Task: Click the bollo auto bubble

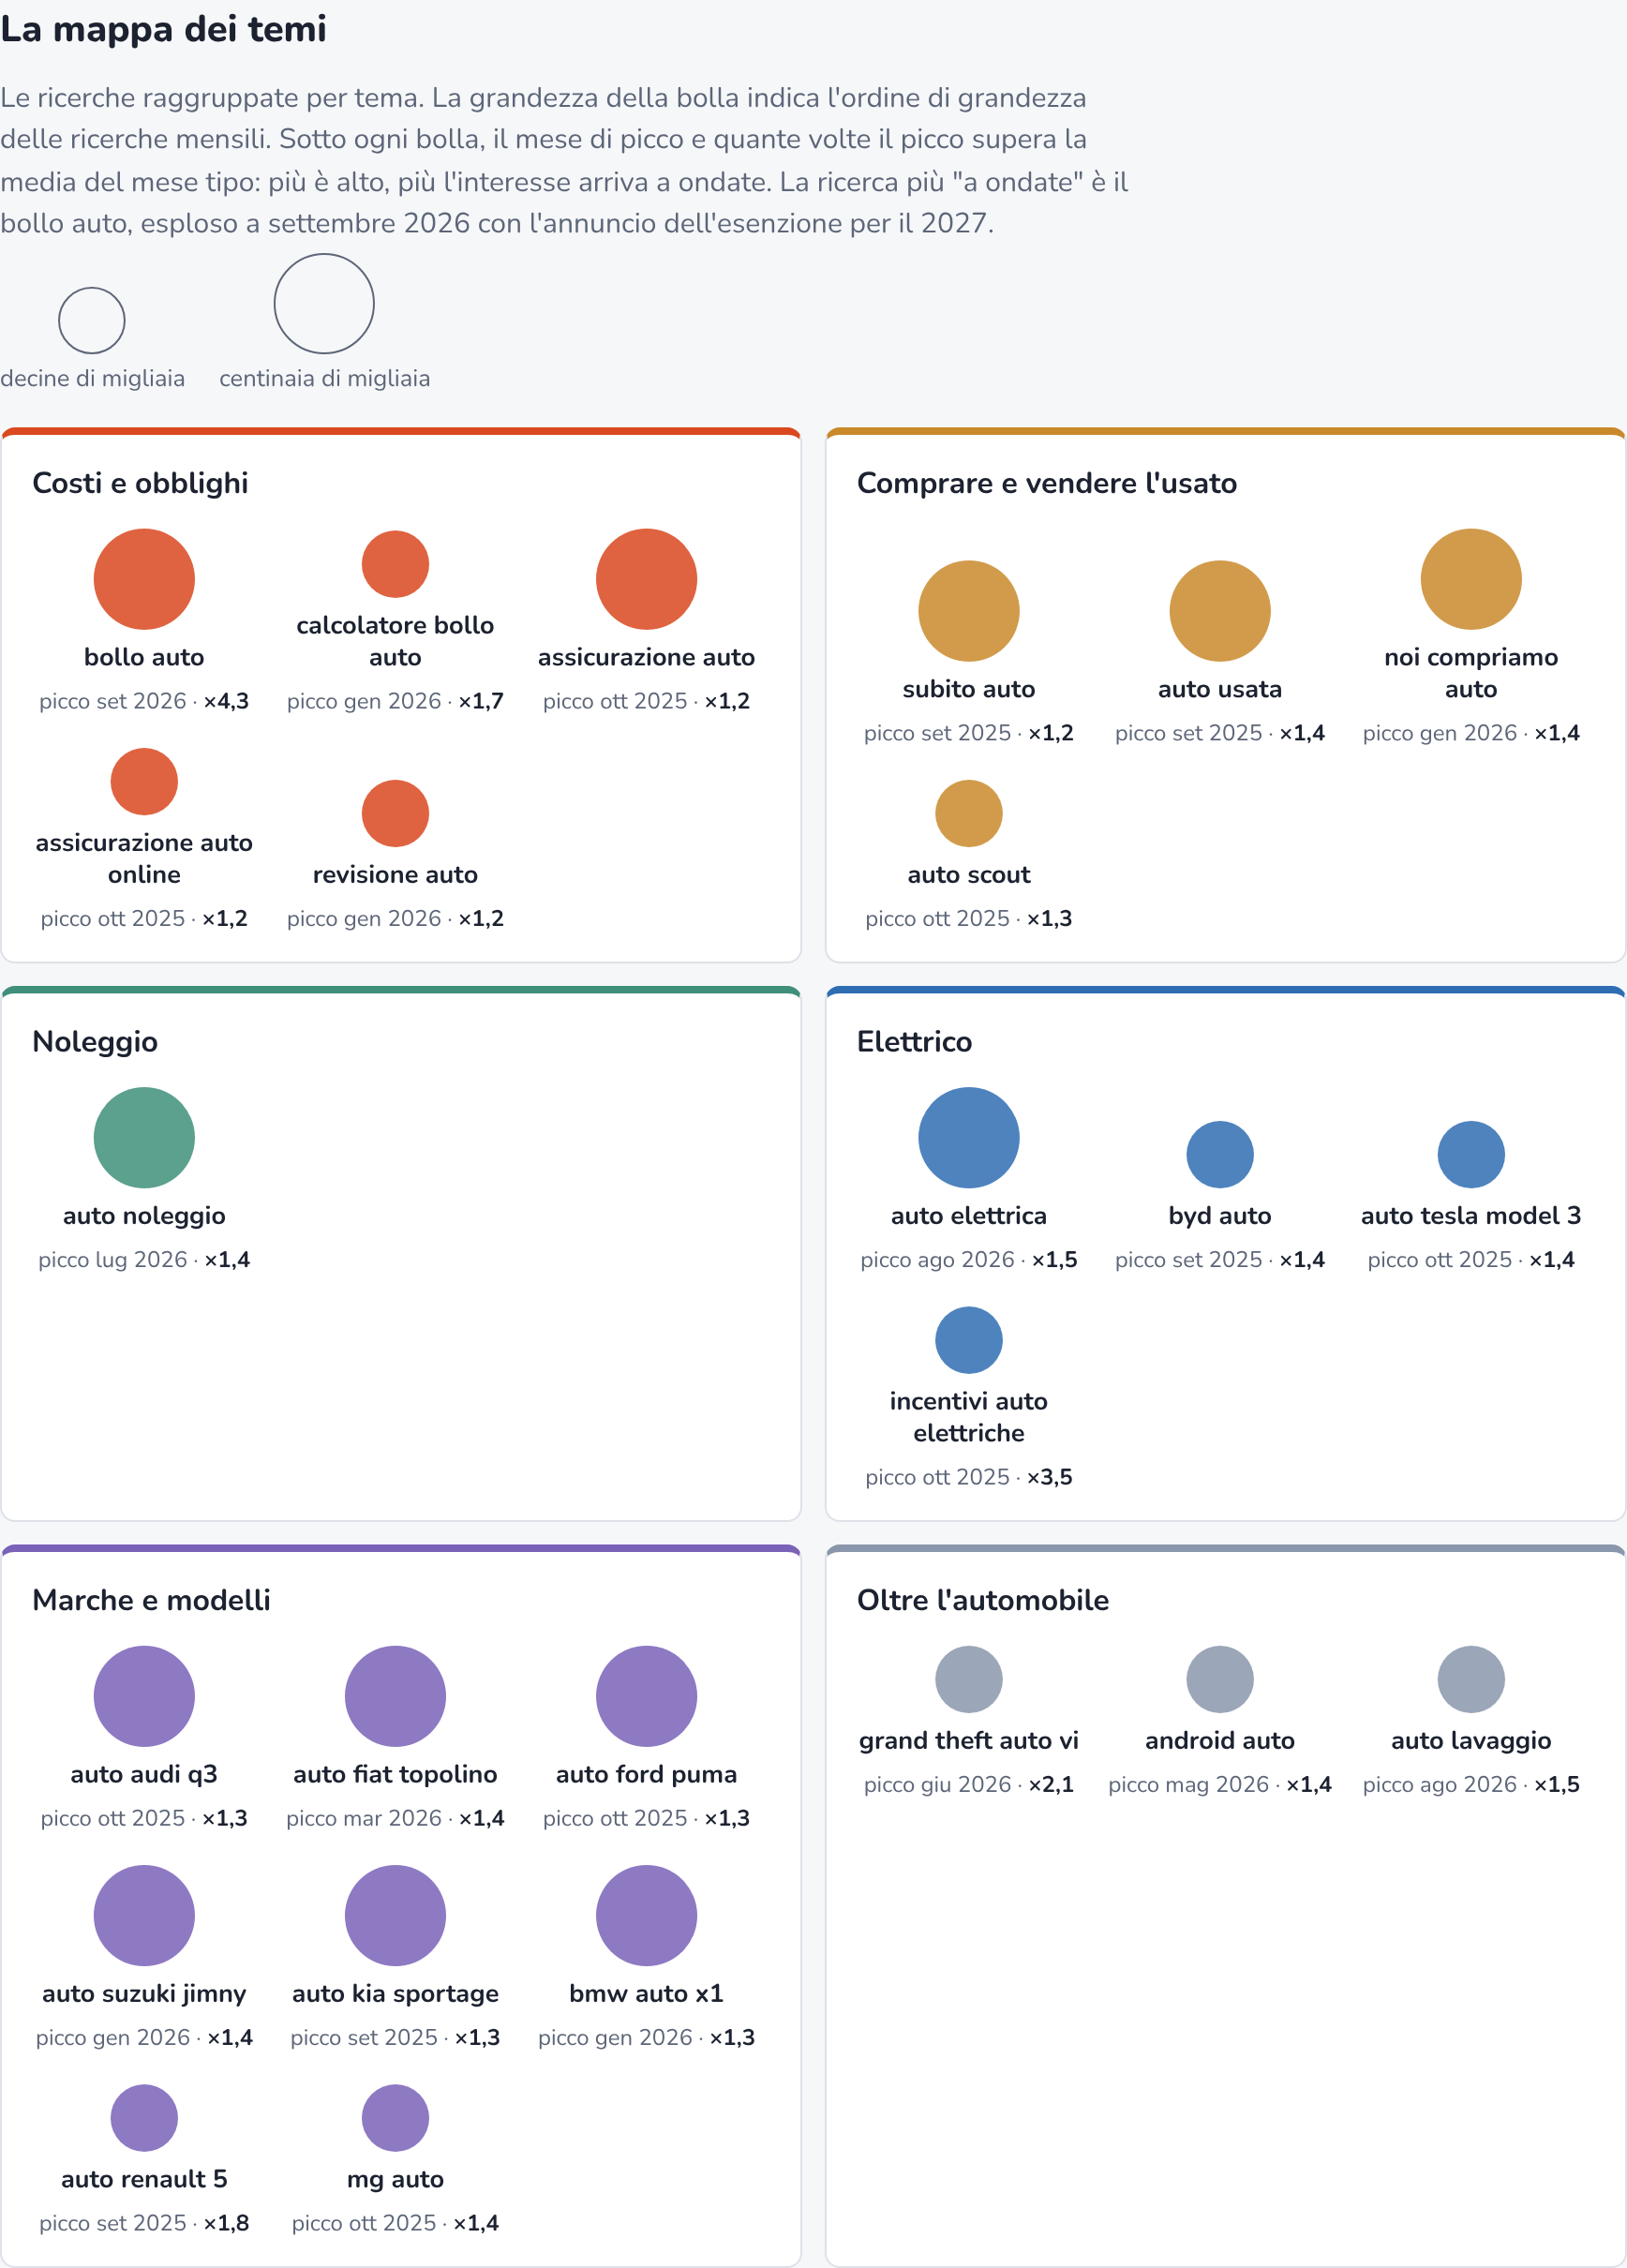Action: (x=144, y=579)
